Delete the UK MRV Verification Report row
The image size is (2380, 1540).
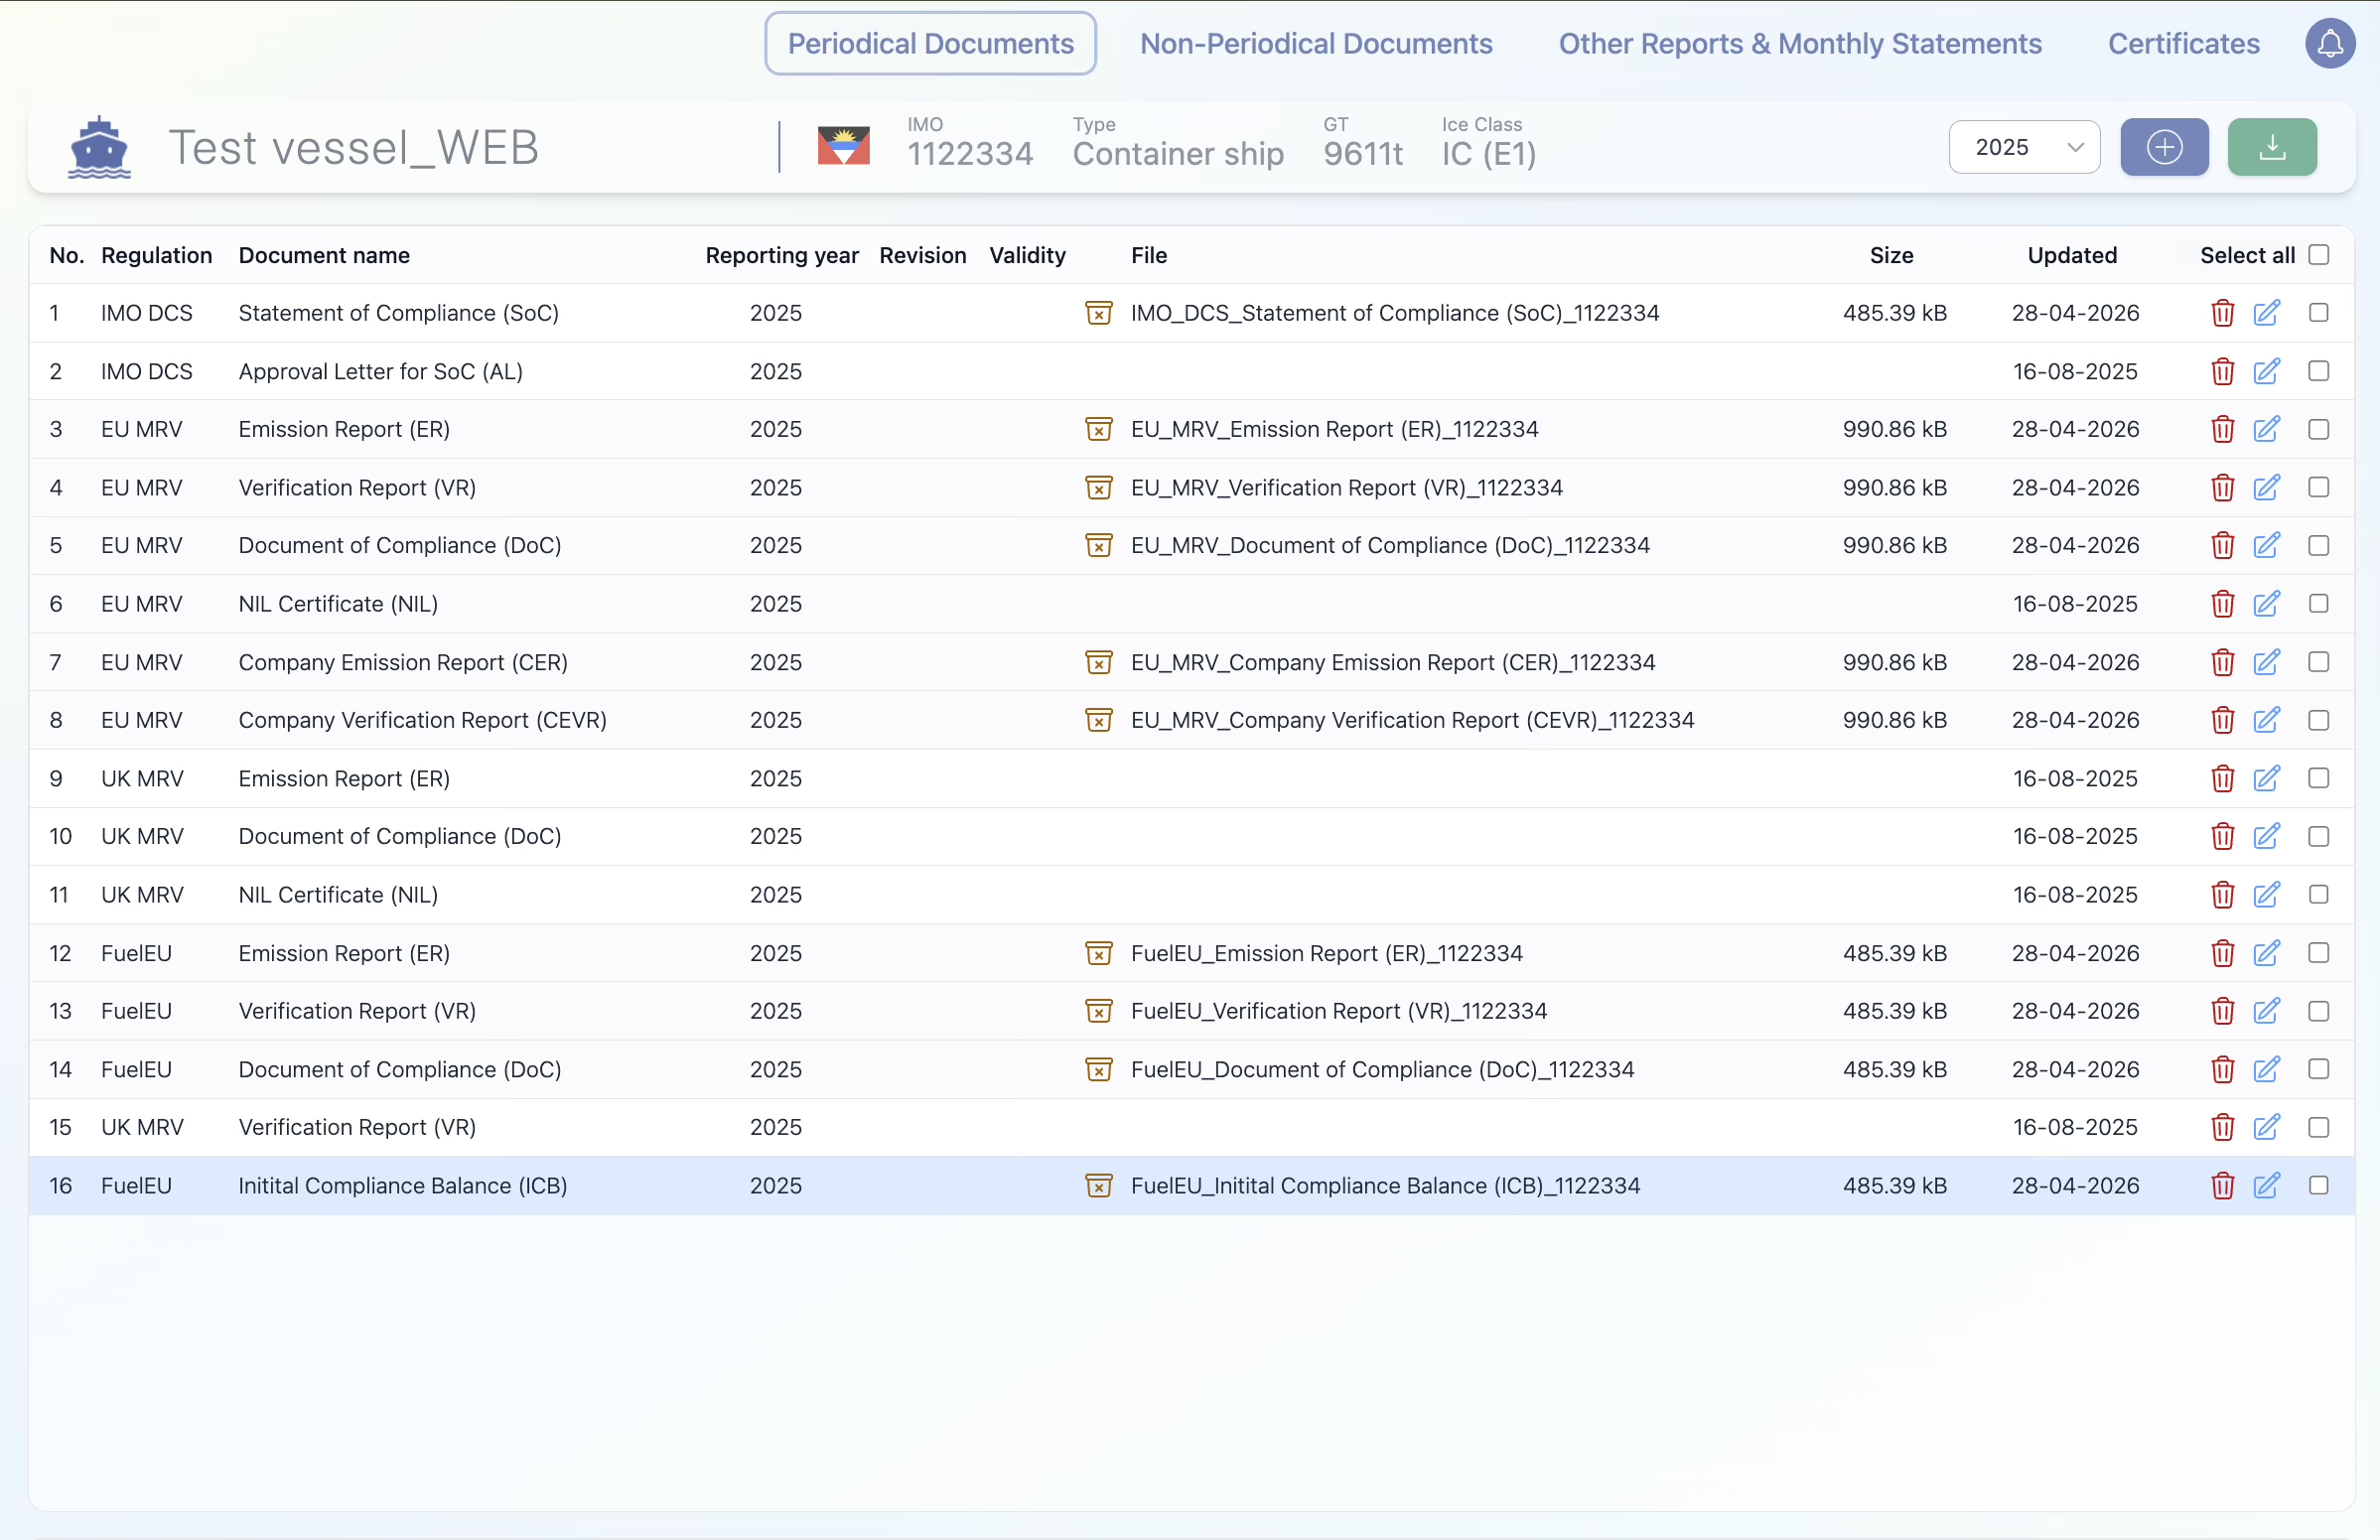(2222, 1127)
